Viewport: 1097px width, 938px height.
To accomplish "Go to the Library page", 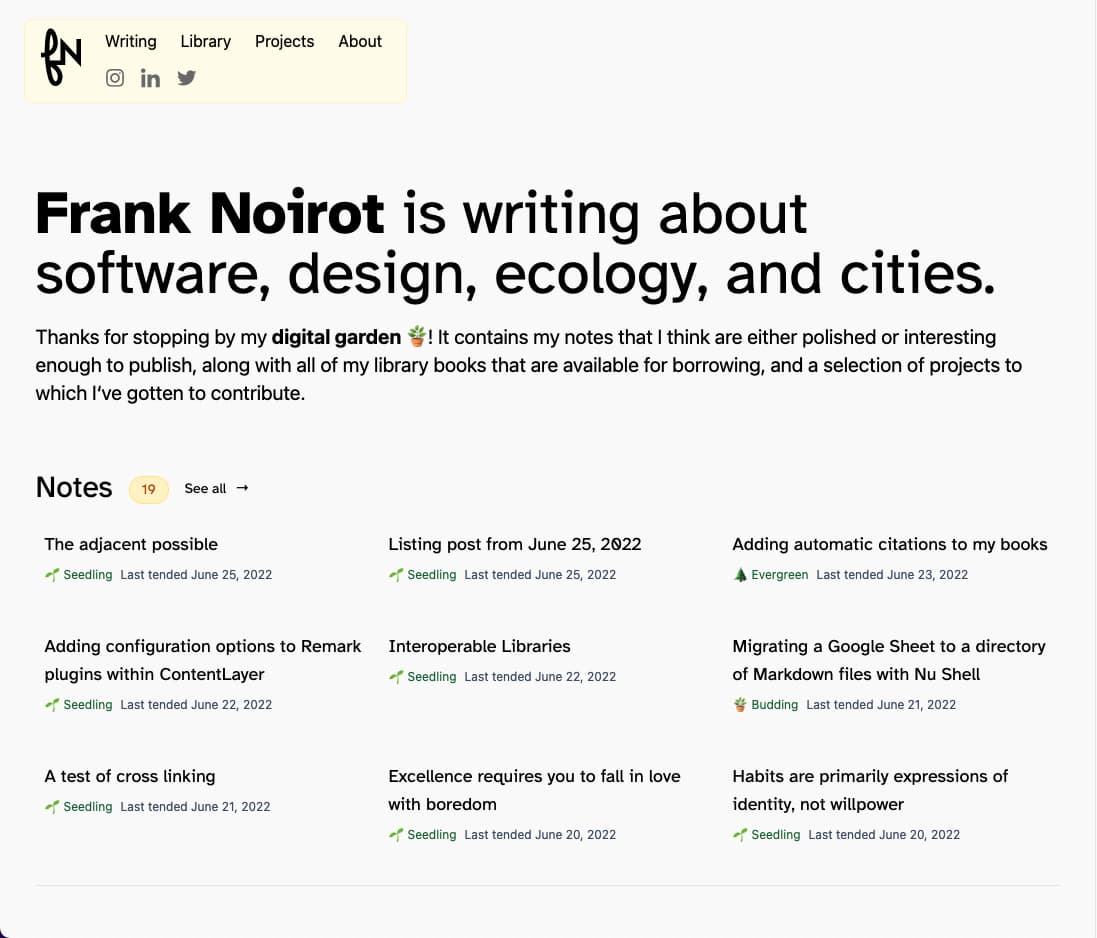I will pyautogui.click(x=206, y=41).
